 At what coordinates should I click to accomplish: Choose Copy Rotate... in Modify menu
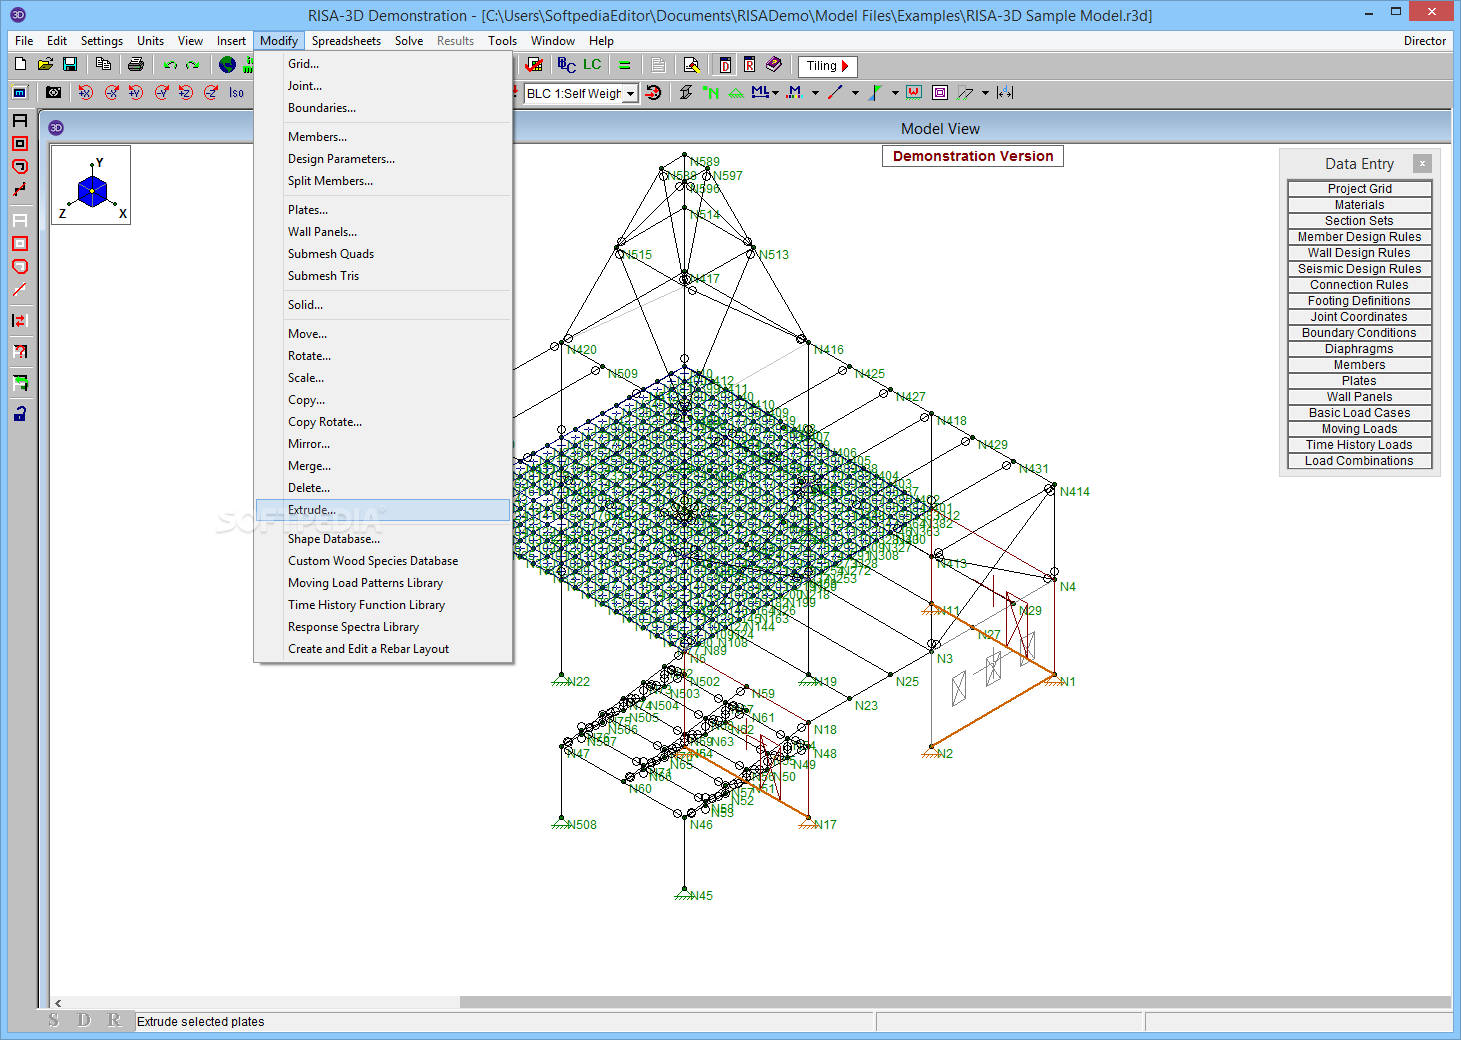(x=383, y=422)
